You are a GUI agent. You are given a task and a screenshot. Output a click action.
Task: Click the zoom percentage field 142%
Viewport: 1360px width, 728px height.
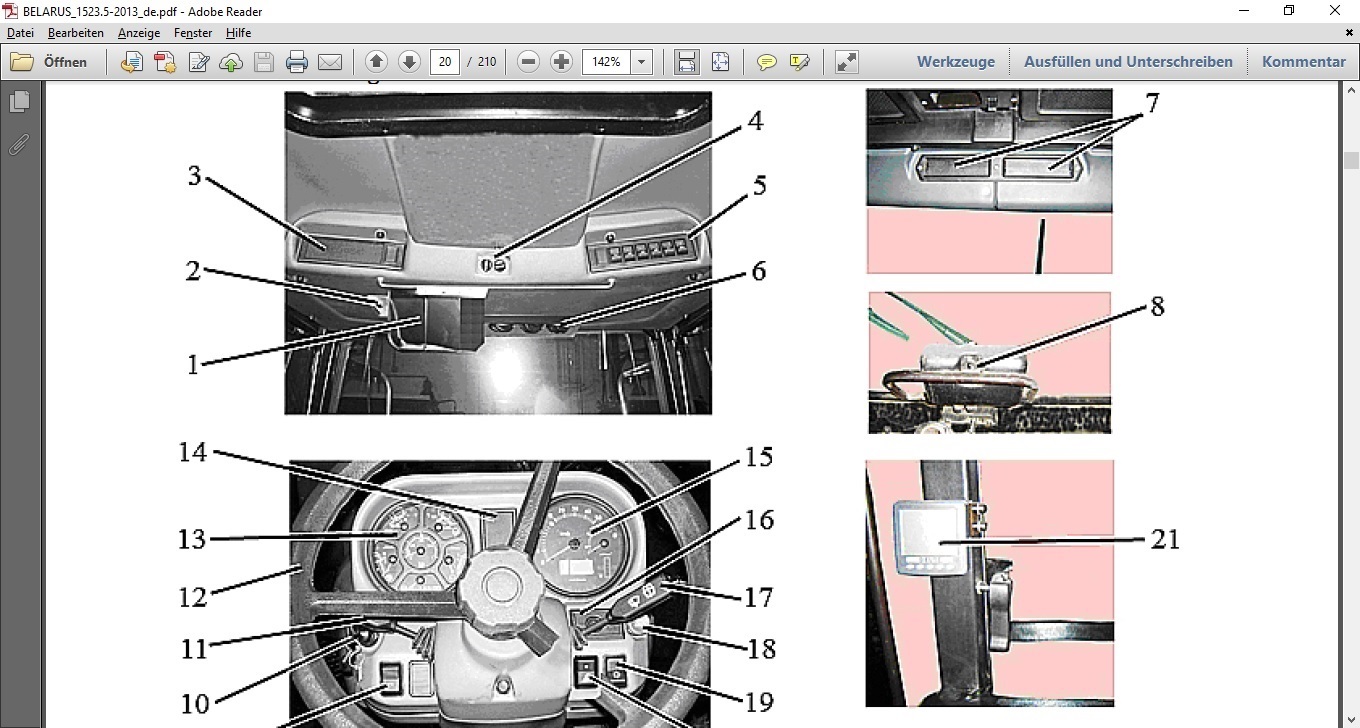[x=606, y=62]
